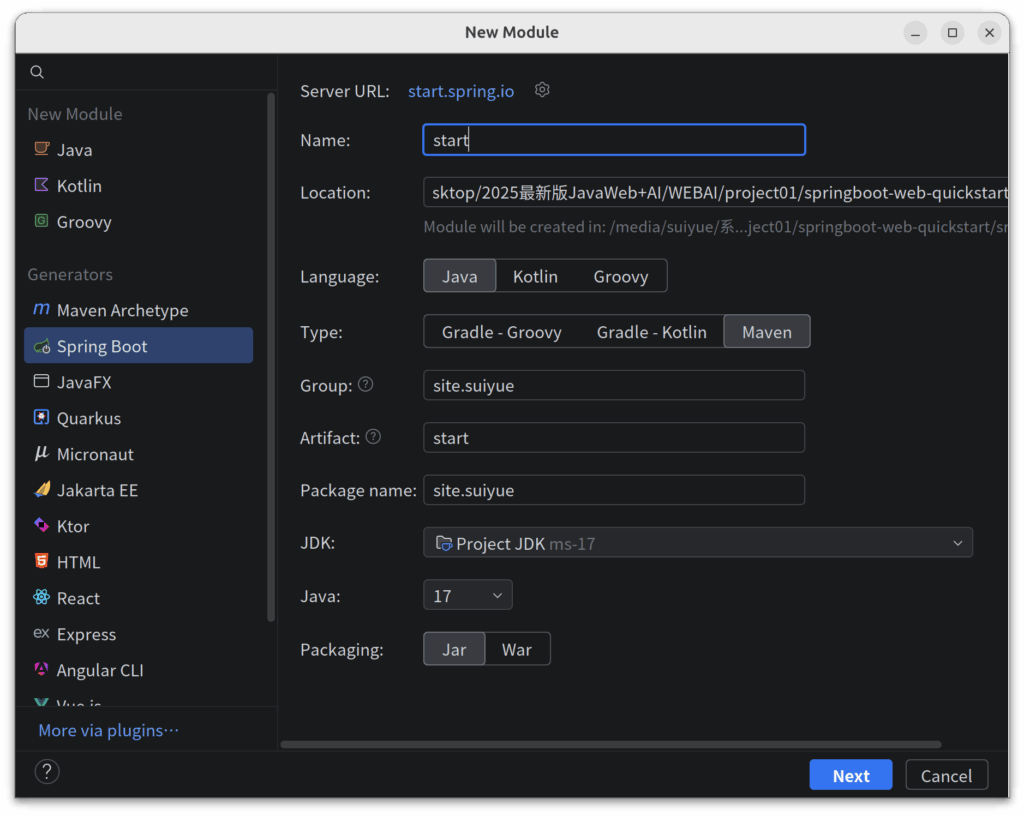
Task: Click the Artifact text field
Action: [x=613, y=438]
